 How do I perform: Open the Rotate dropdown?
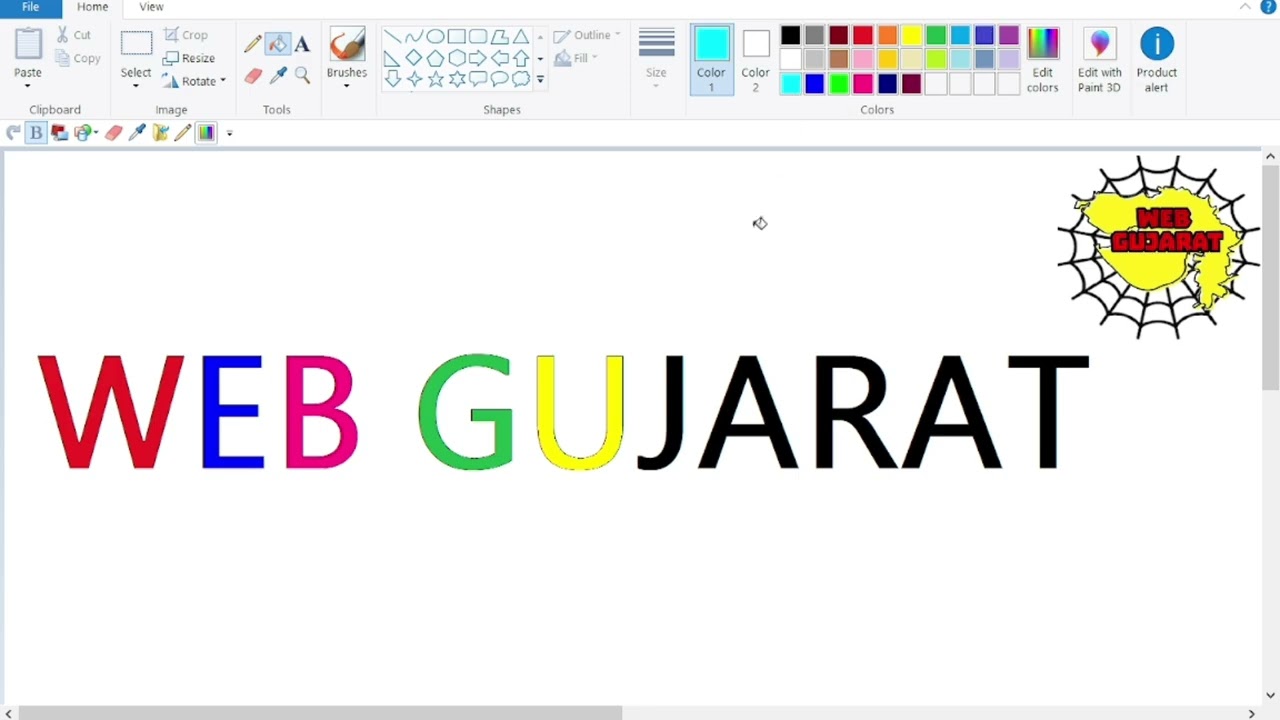point(194,81)
